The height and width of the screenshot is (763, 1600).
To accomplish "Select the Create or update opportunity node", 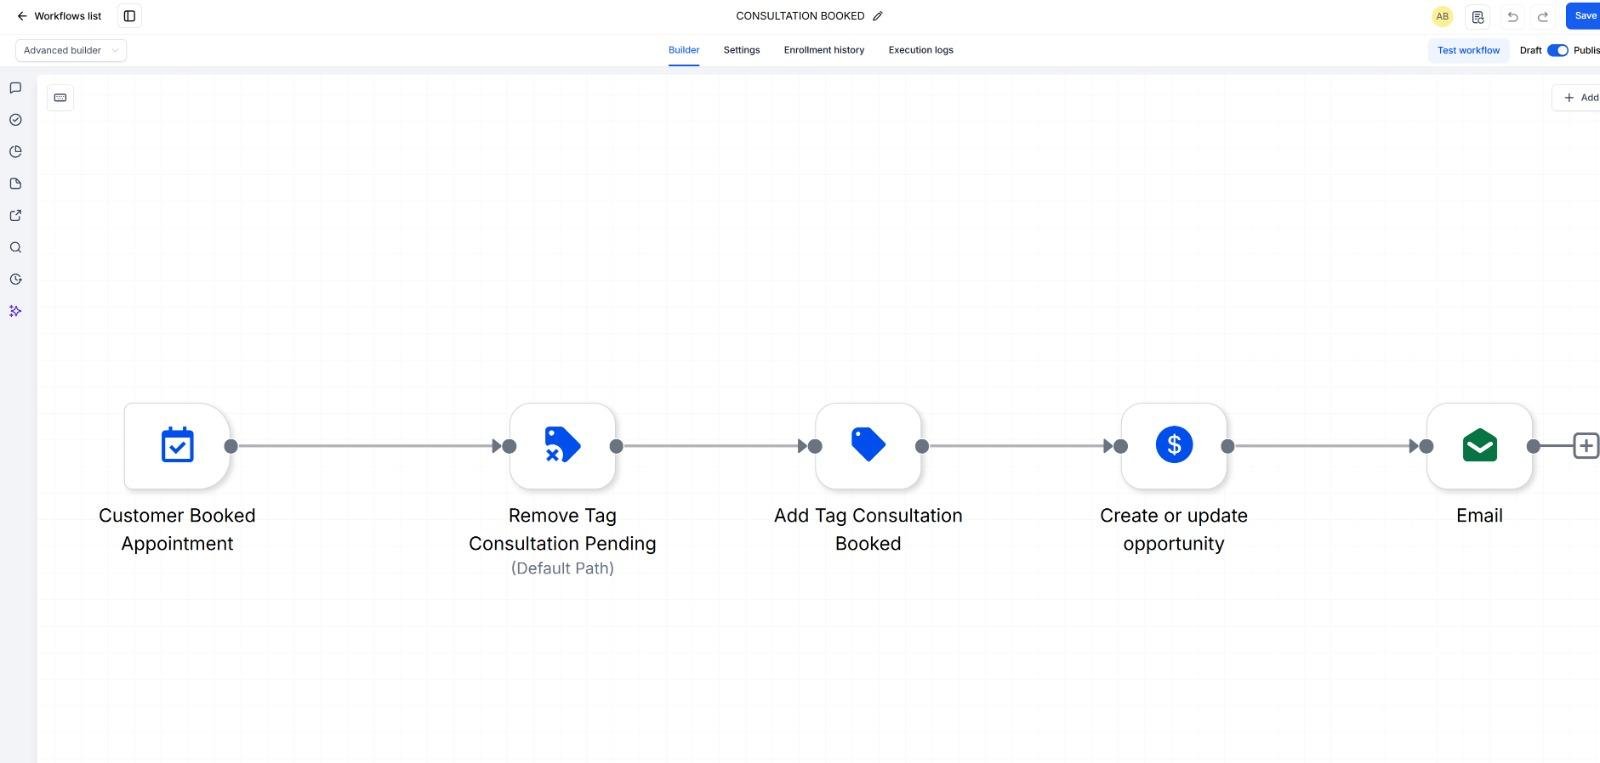I will pos(1174,446).
